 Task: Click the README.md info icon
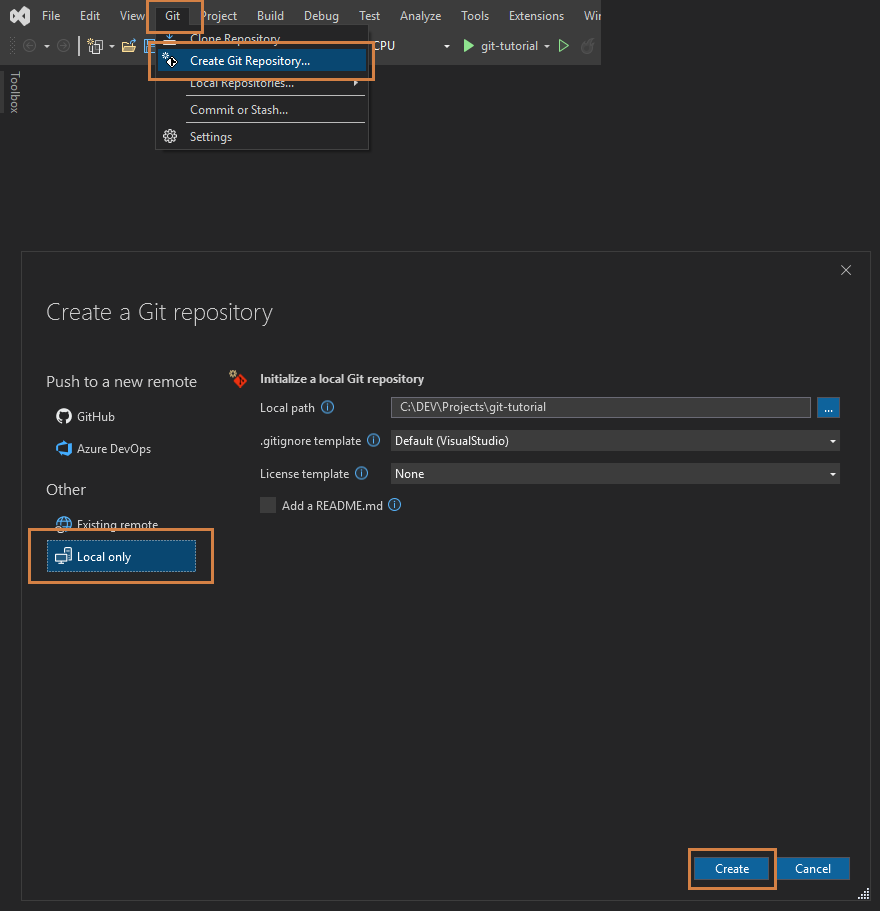click(394, 505)
